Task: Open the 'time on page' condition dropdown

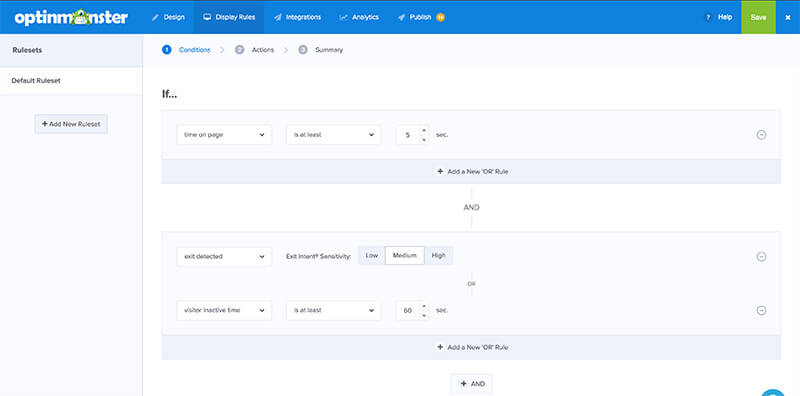Action: 224,135
